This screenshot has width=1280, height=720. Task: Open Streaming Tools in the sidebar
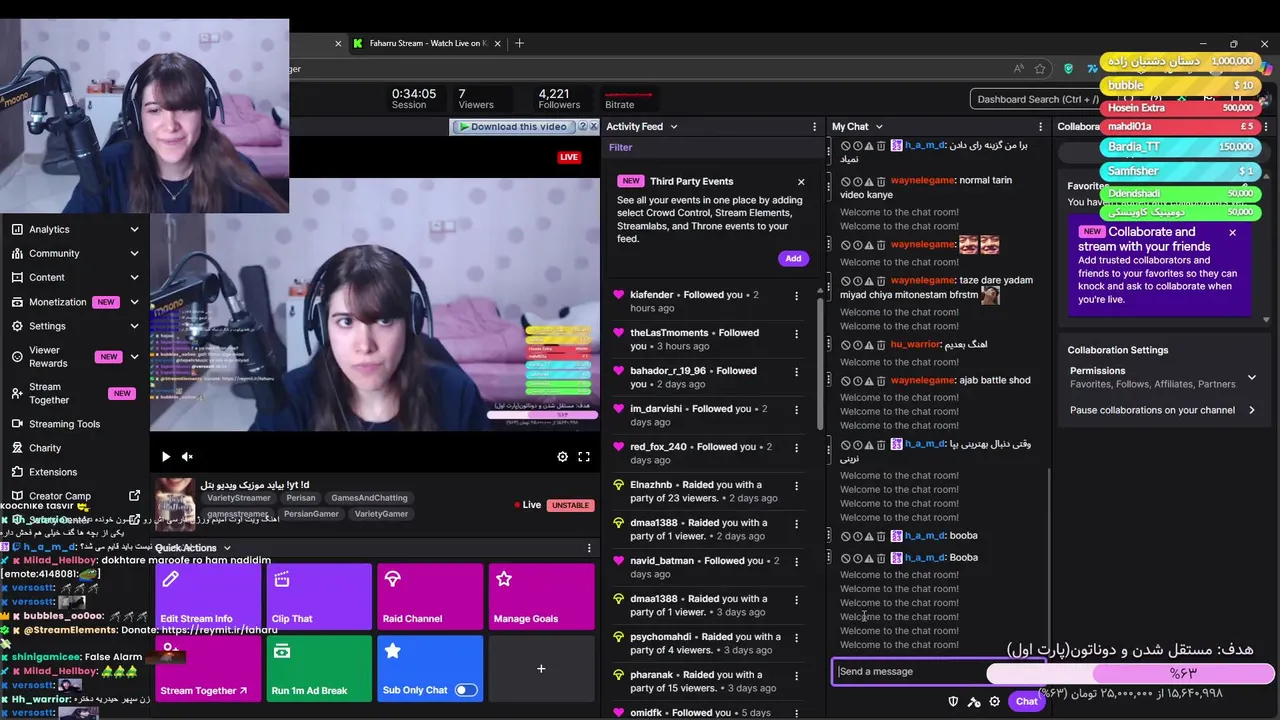[64, 424]
